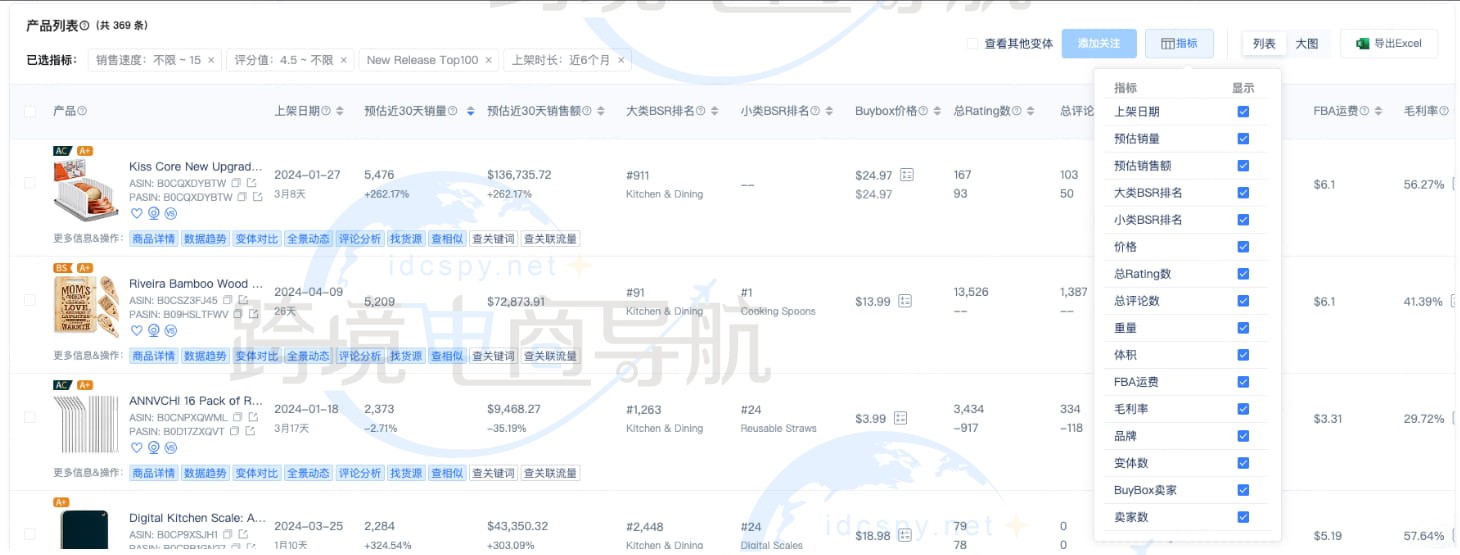Image resolution: width=1460 pixels, height=555 pixels.
Task: Click 找货源 under Kiss Core product
Action: click(x=406, y=239)
